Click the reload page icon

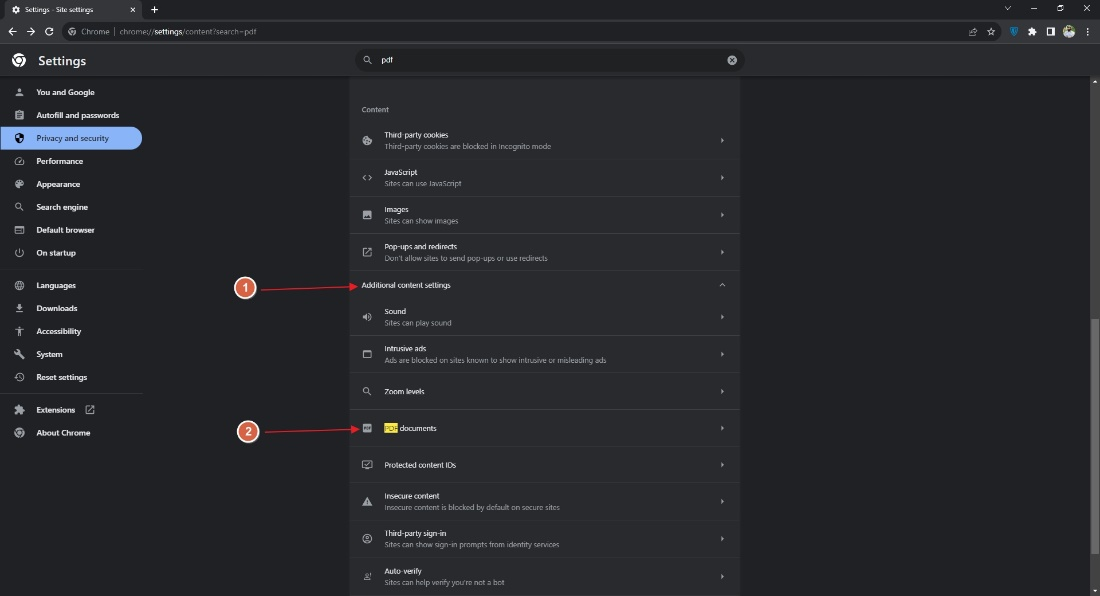(49, 31)
